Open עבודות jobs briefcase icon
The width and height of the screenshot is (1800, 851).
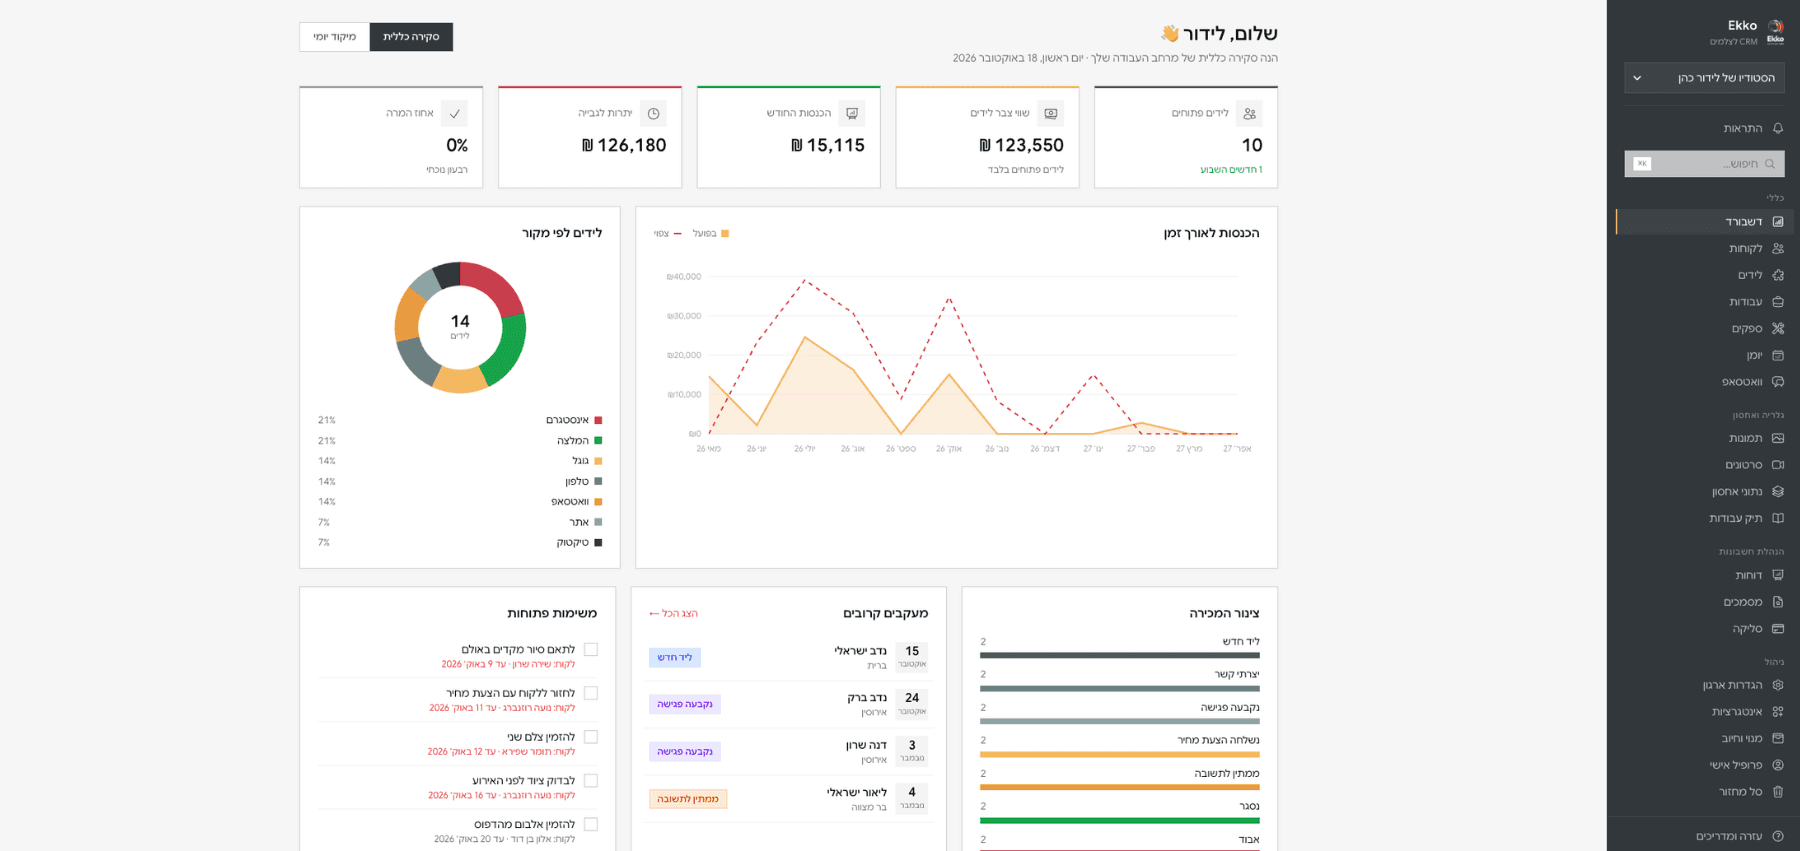[1778, 302]
